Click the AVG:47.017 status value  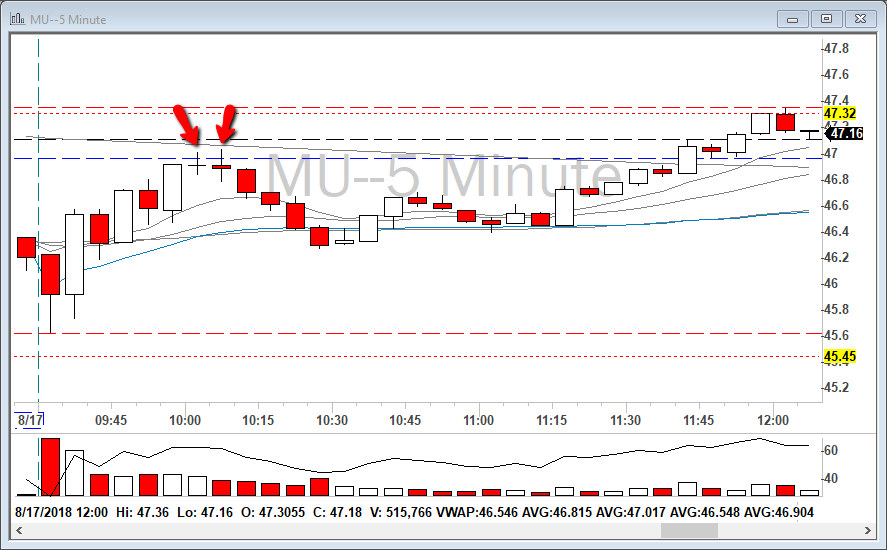coord(631,513)
